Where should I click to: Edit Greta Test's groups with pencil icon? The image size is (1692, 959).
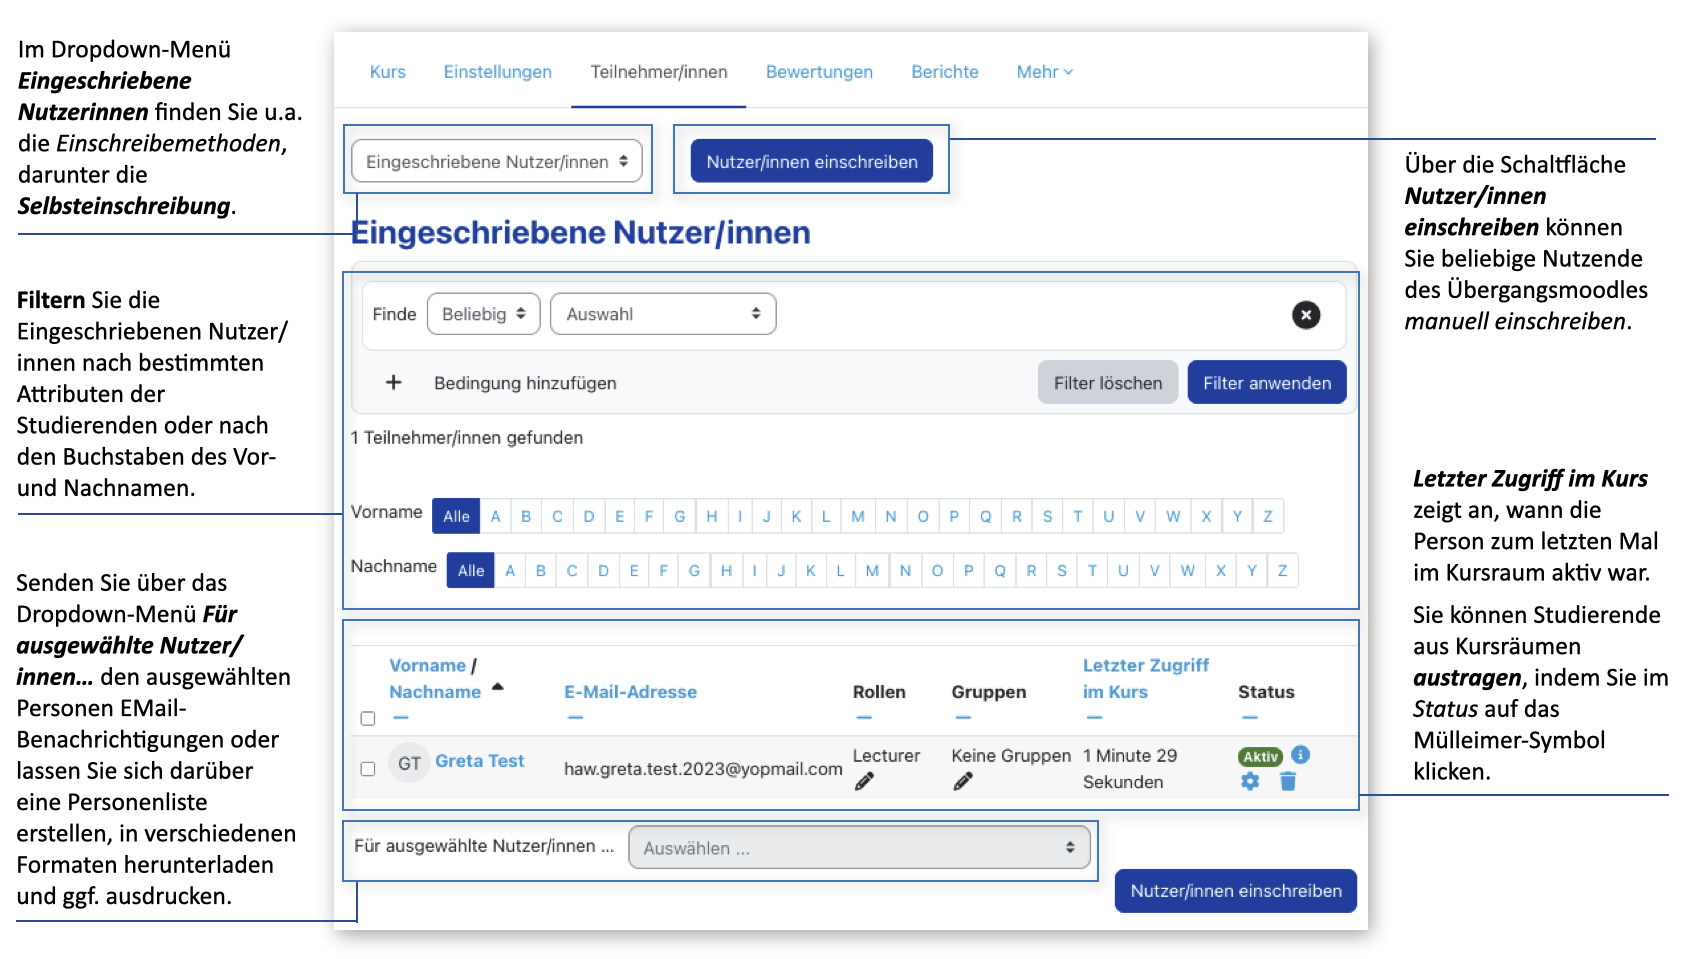[962, 782]
